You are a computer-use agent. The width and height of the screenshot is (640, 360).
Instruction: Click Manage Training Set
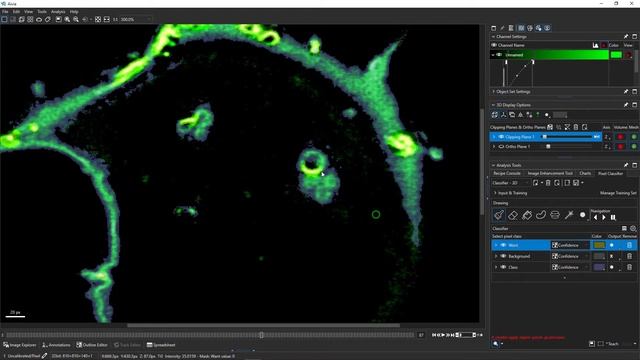point(618,193)
